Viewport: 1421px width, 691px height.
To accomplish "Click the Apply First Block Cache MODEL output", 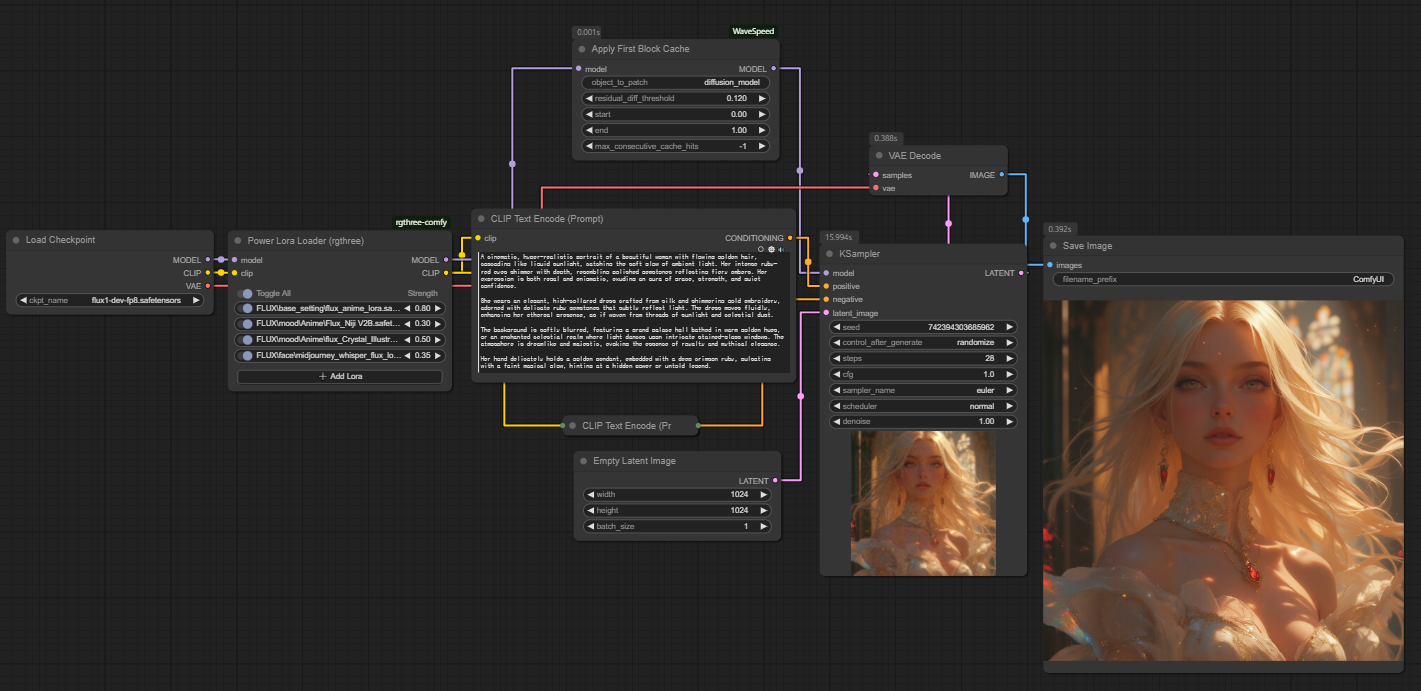I will 774,69.
